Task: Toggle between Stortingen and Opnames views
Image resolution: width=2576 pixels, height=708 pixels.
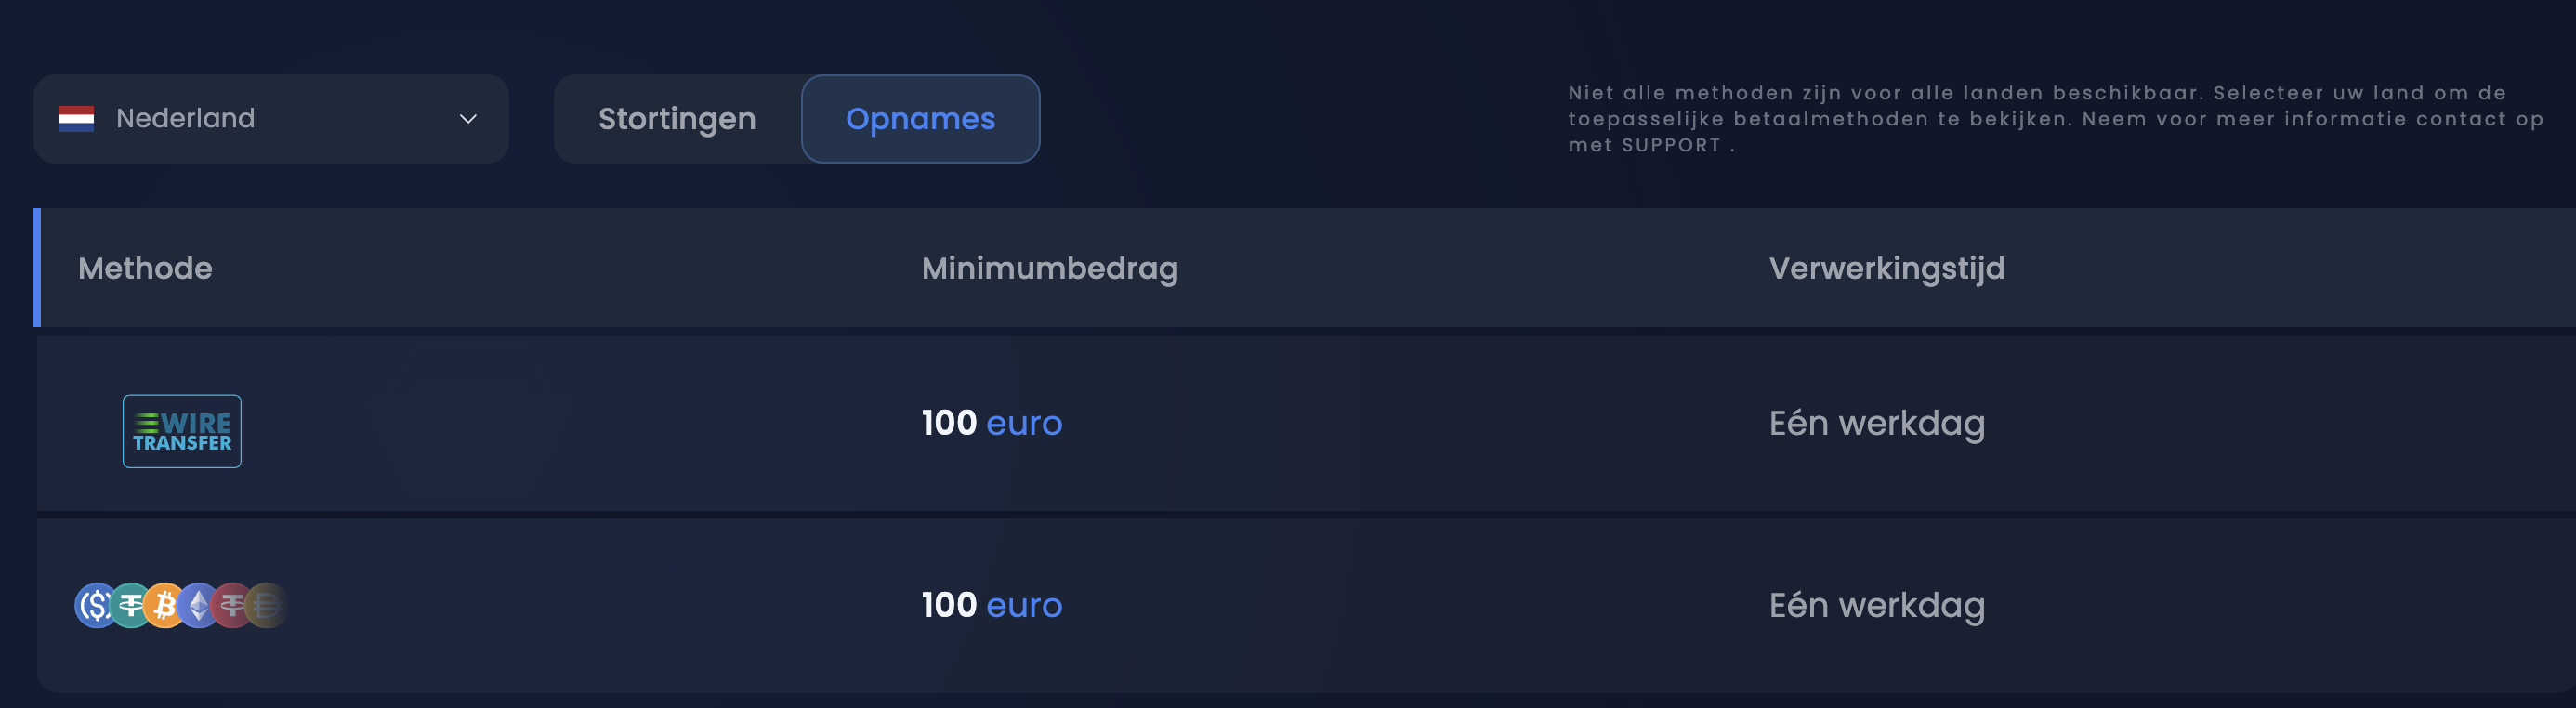Action: [797, 118]
